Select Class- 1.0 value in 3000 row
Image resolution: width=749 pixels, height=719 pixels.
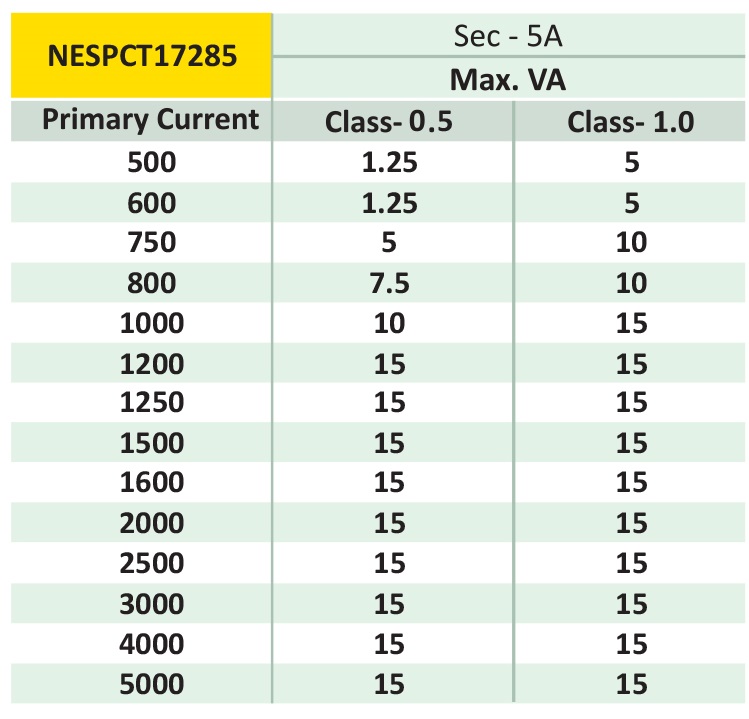[631, 603]
